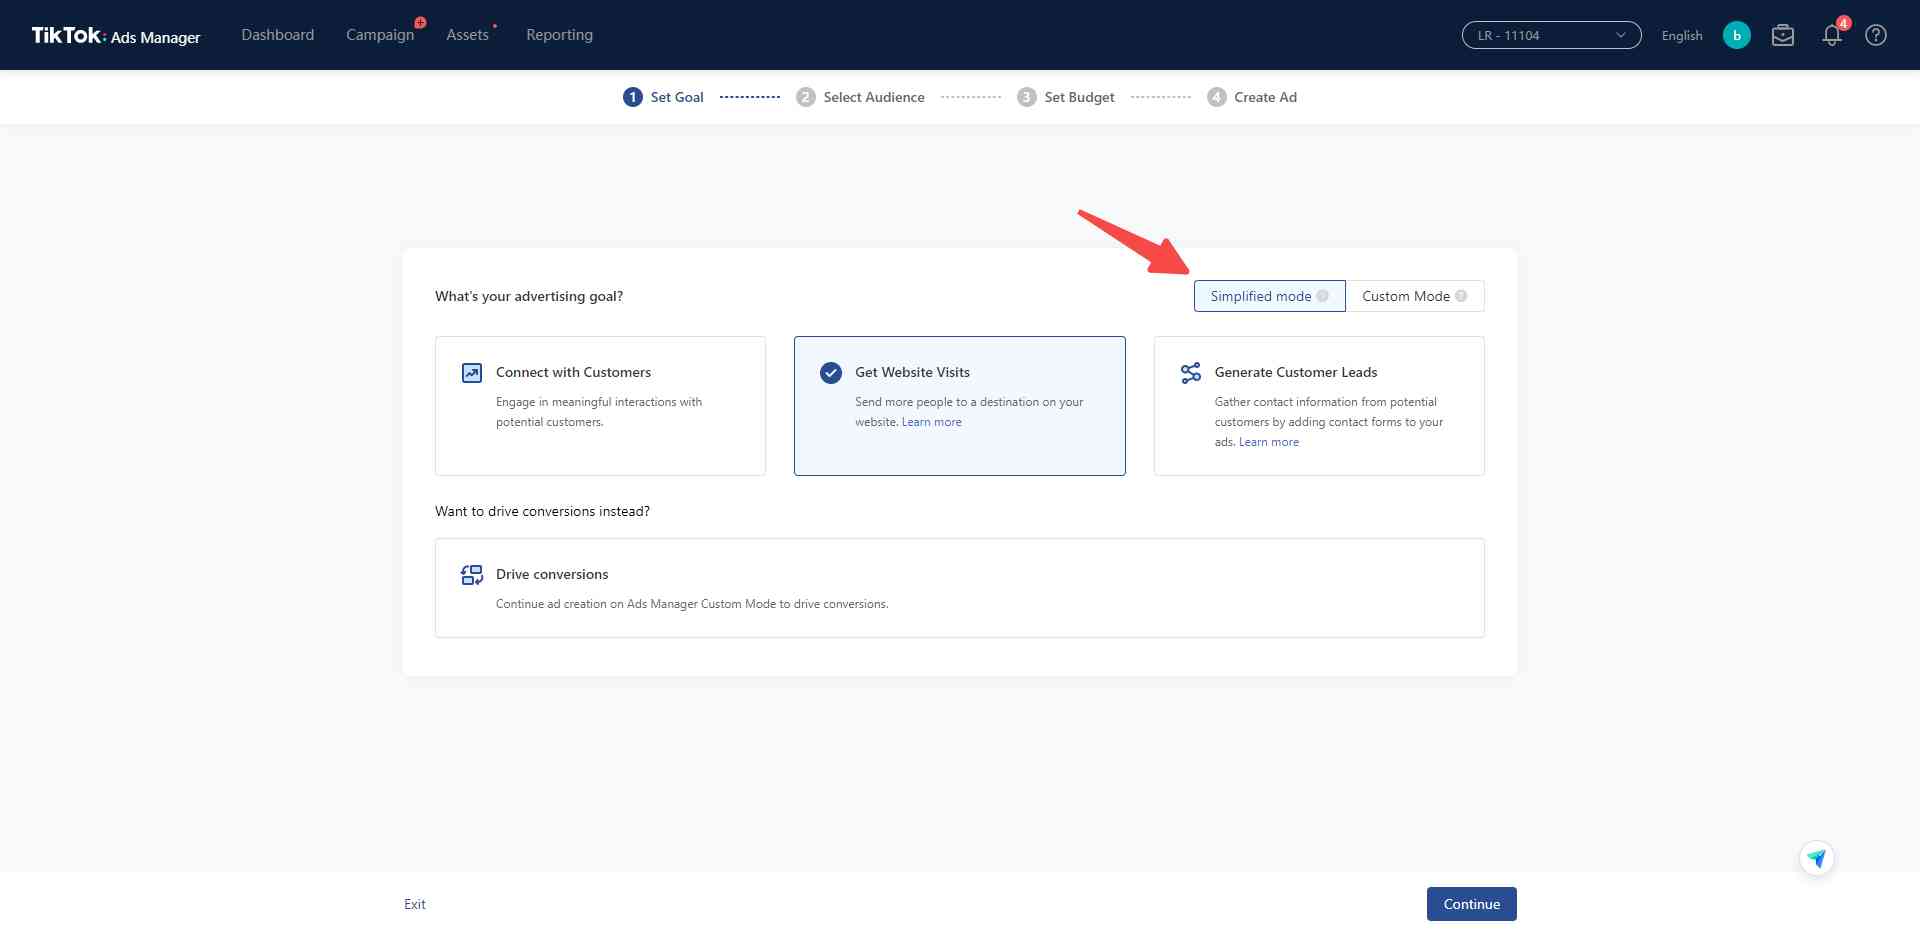Viewport: 1920px width, 937px height.
Task: Click the Generate Customer Leads share icon
Action: click(1190, 373)
